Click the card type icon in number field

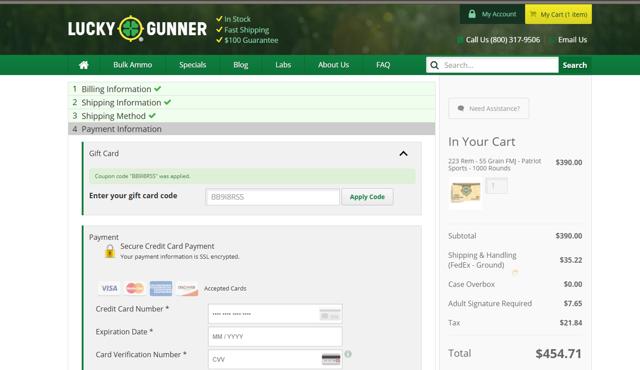pos(330,315)
